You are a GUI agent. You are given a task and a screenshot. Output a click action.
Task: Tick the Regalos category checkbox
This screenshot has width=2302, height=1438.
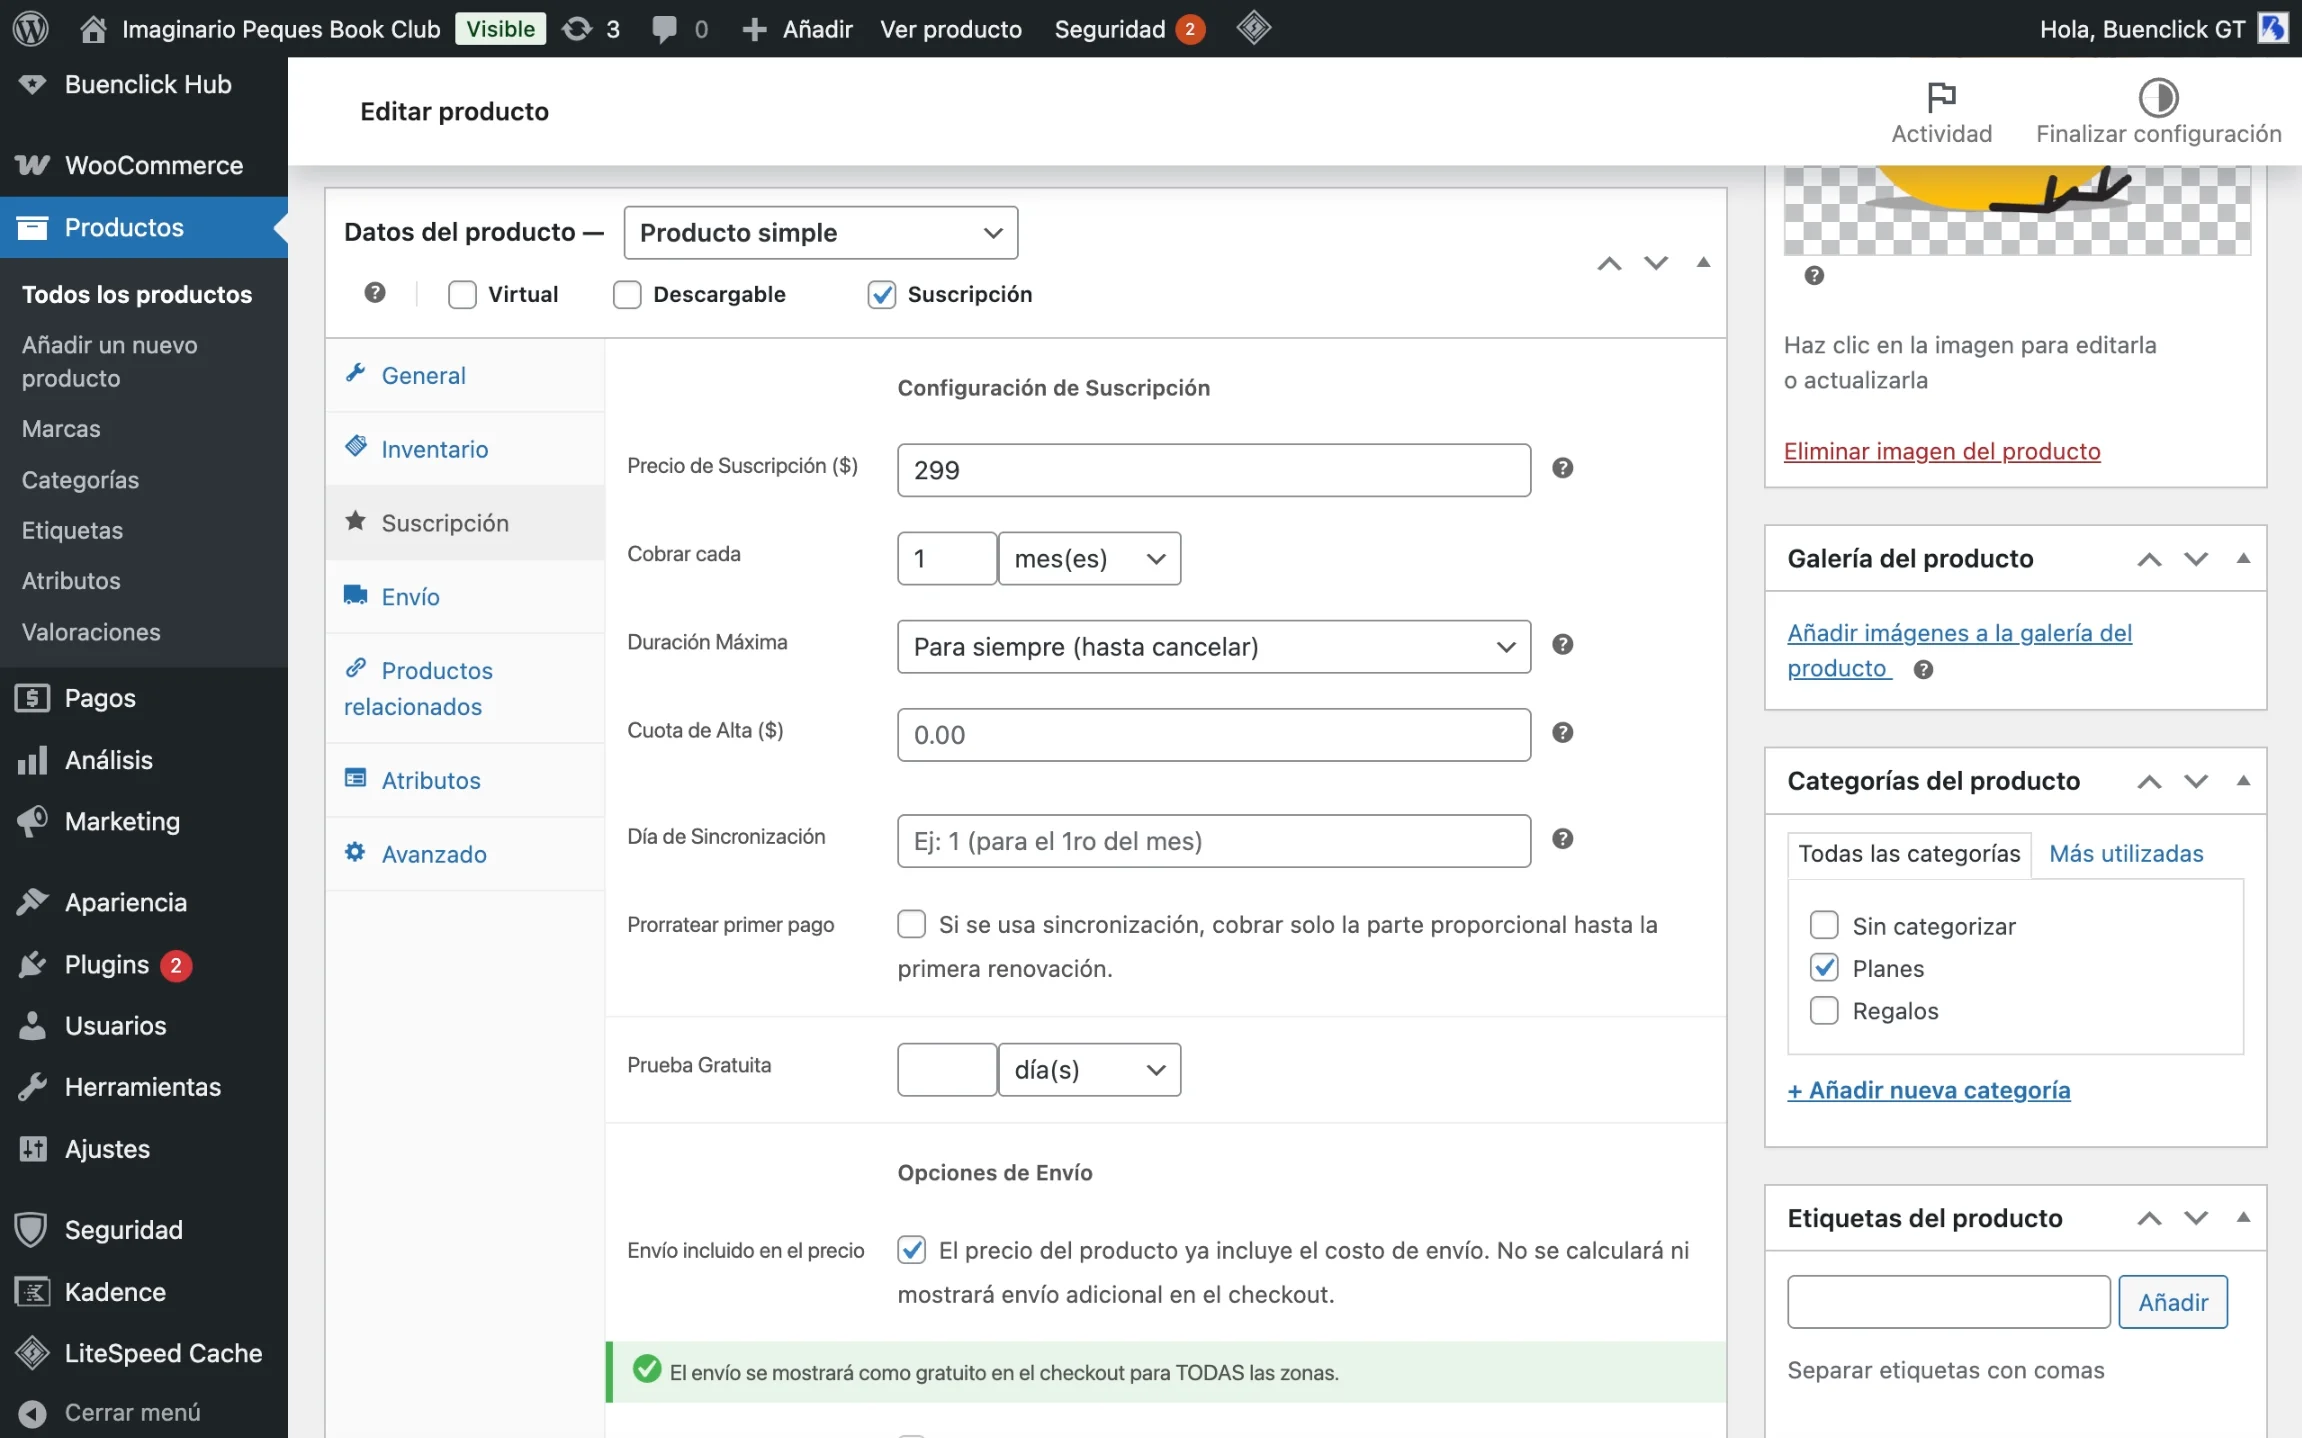(x=1824, y=1011)
